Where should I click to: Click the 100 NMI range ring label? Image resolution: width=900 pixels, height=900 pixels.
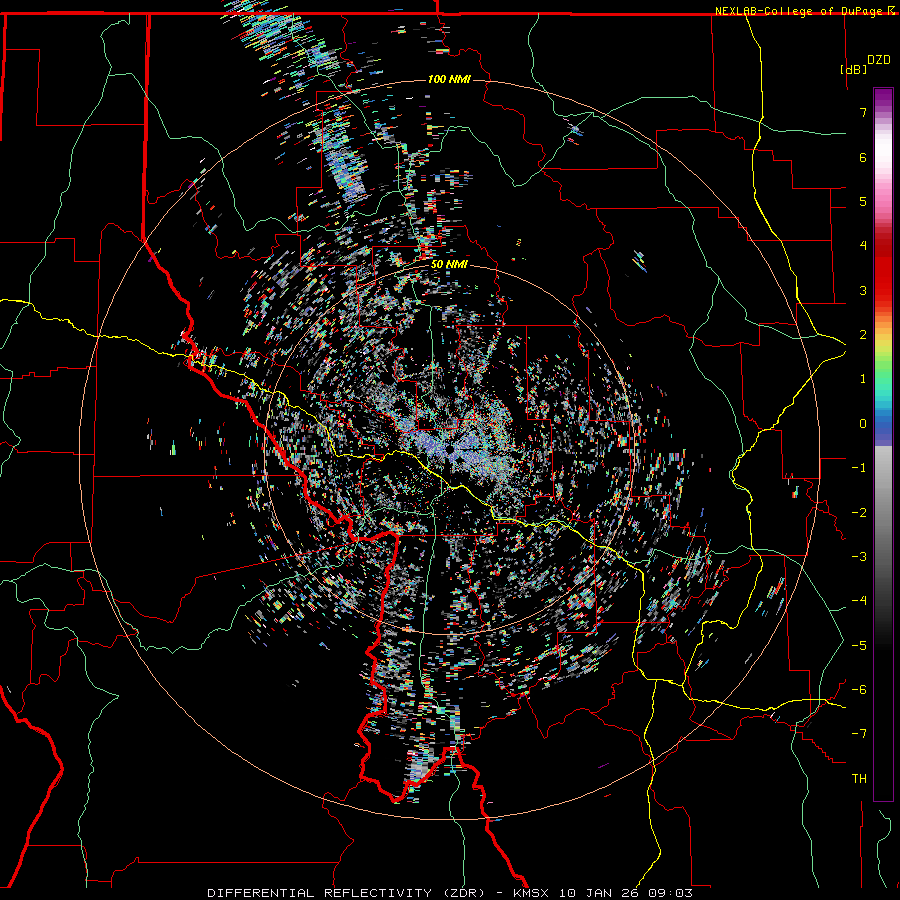pos(449,79)
